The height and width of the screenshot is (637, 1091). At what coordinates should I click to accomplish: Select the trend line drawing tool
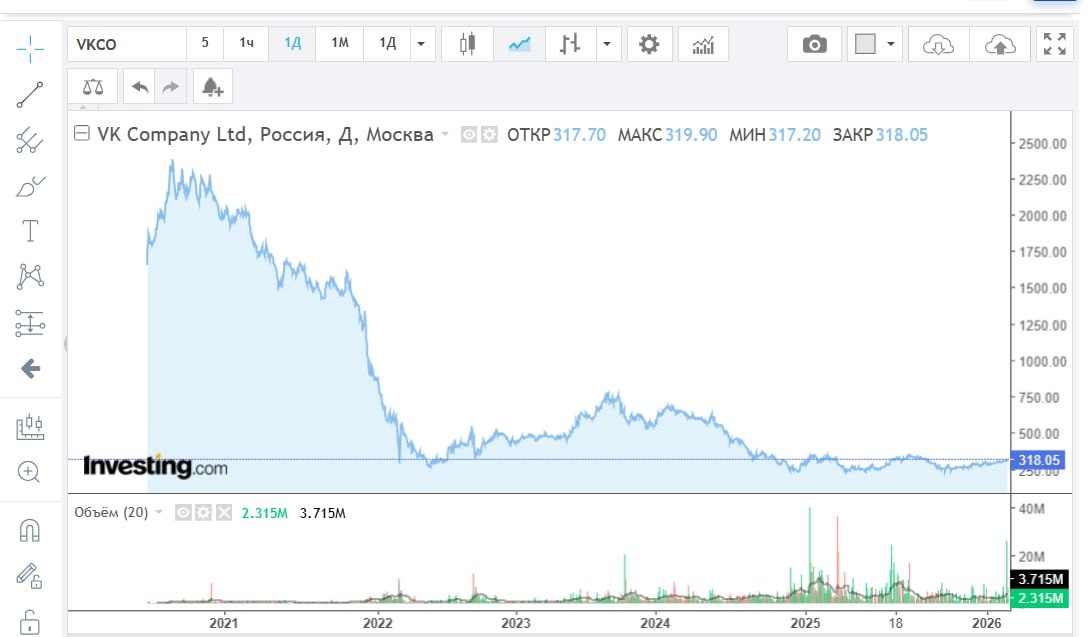pyautogui.click(x=30, y=95)
